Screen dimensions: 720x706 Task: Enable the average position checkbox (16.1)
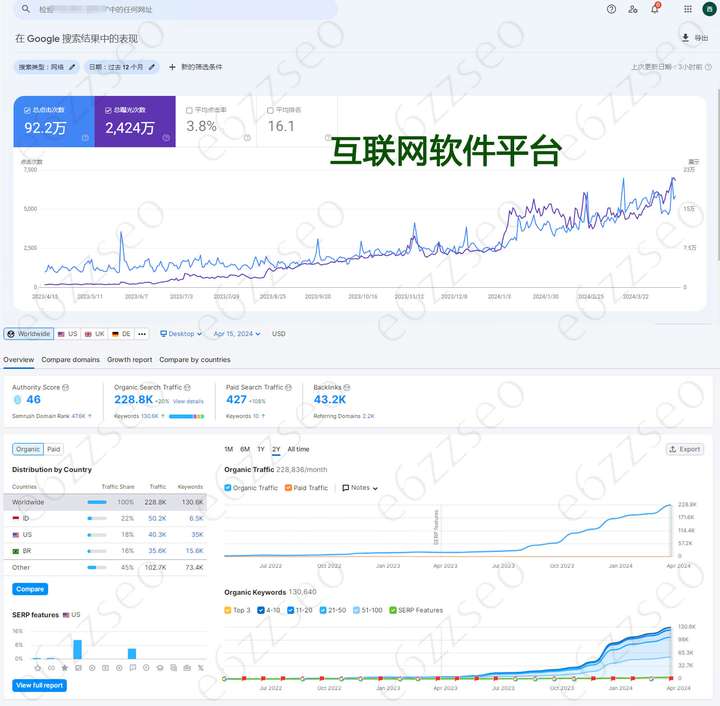[x=270, y=110]
